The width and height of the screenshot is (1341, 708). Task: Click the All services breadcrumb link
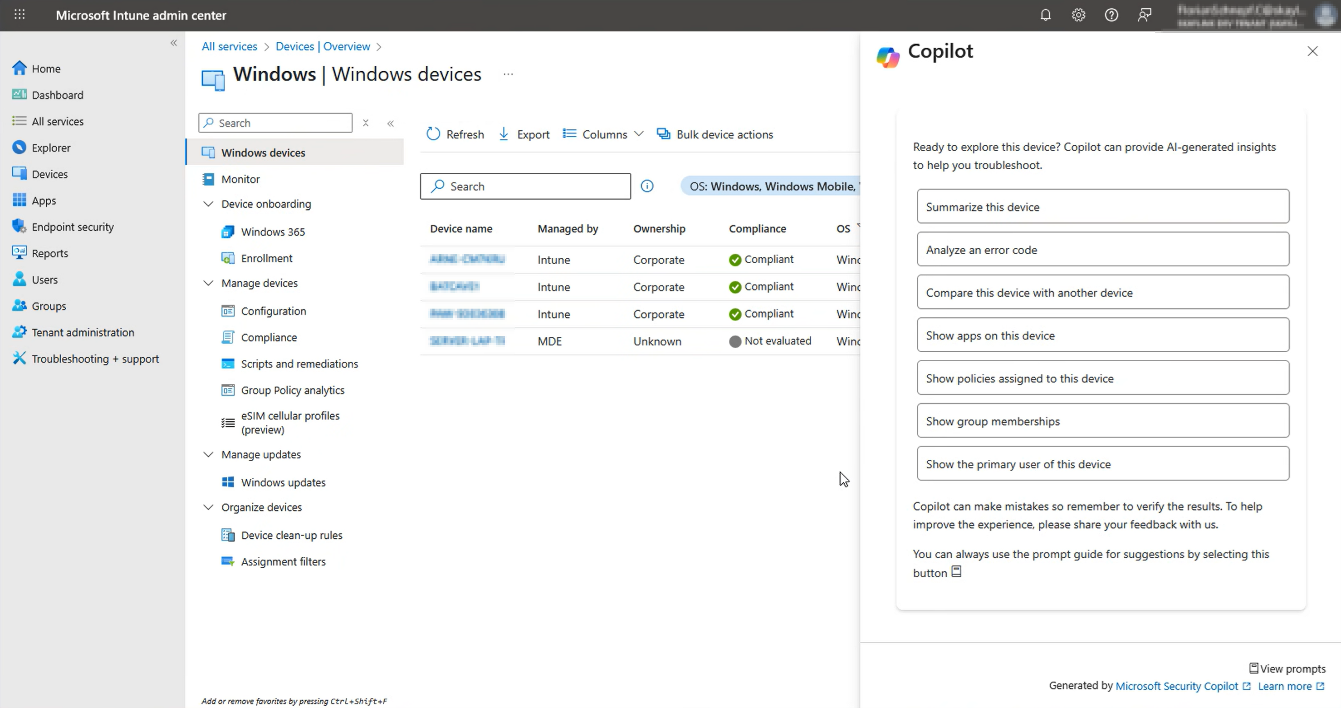tap(229, 47)
